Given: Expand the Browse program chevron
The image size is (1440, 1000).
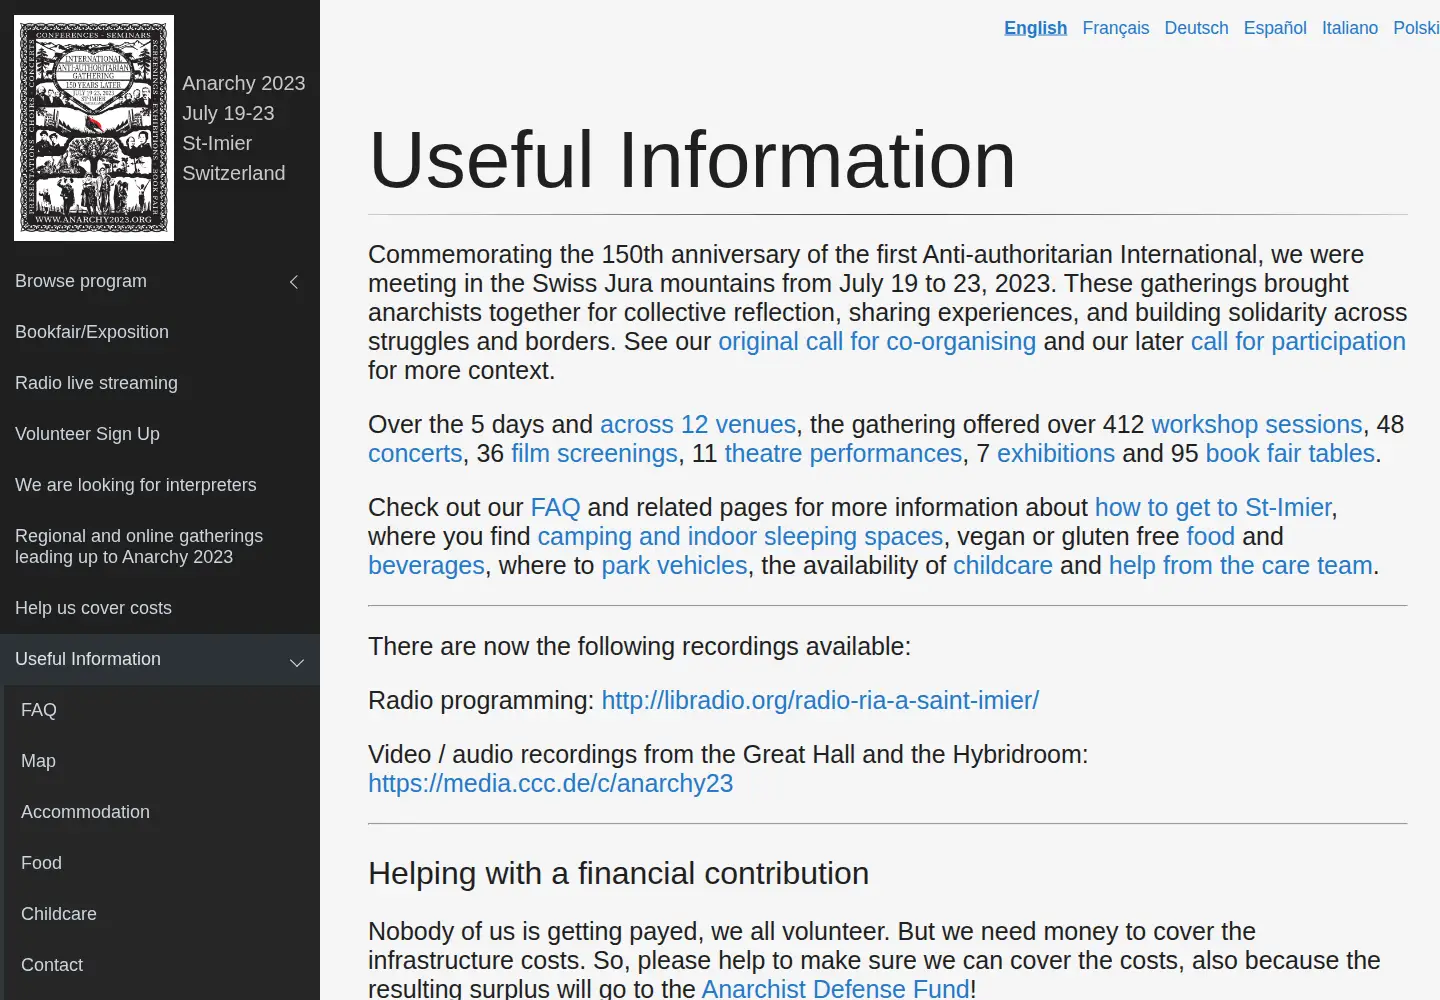Looking at the screenshot, I should point(294,282).
